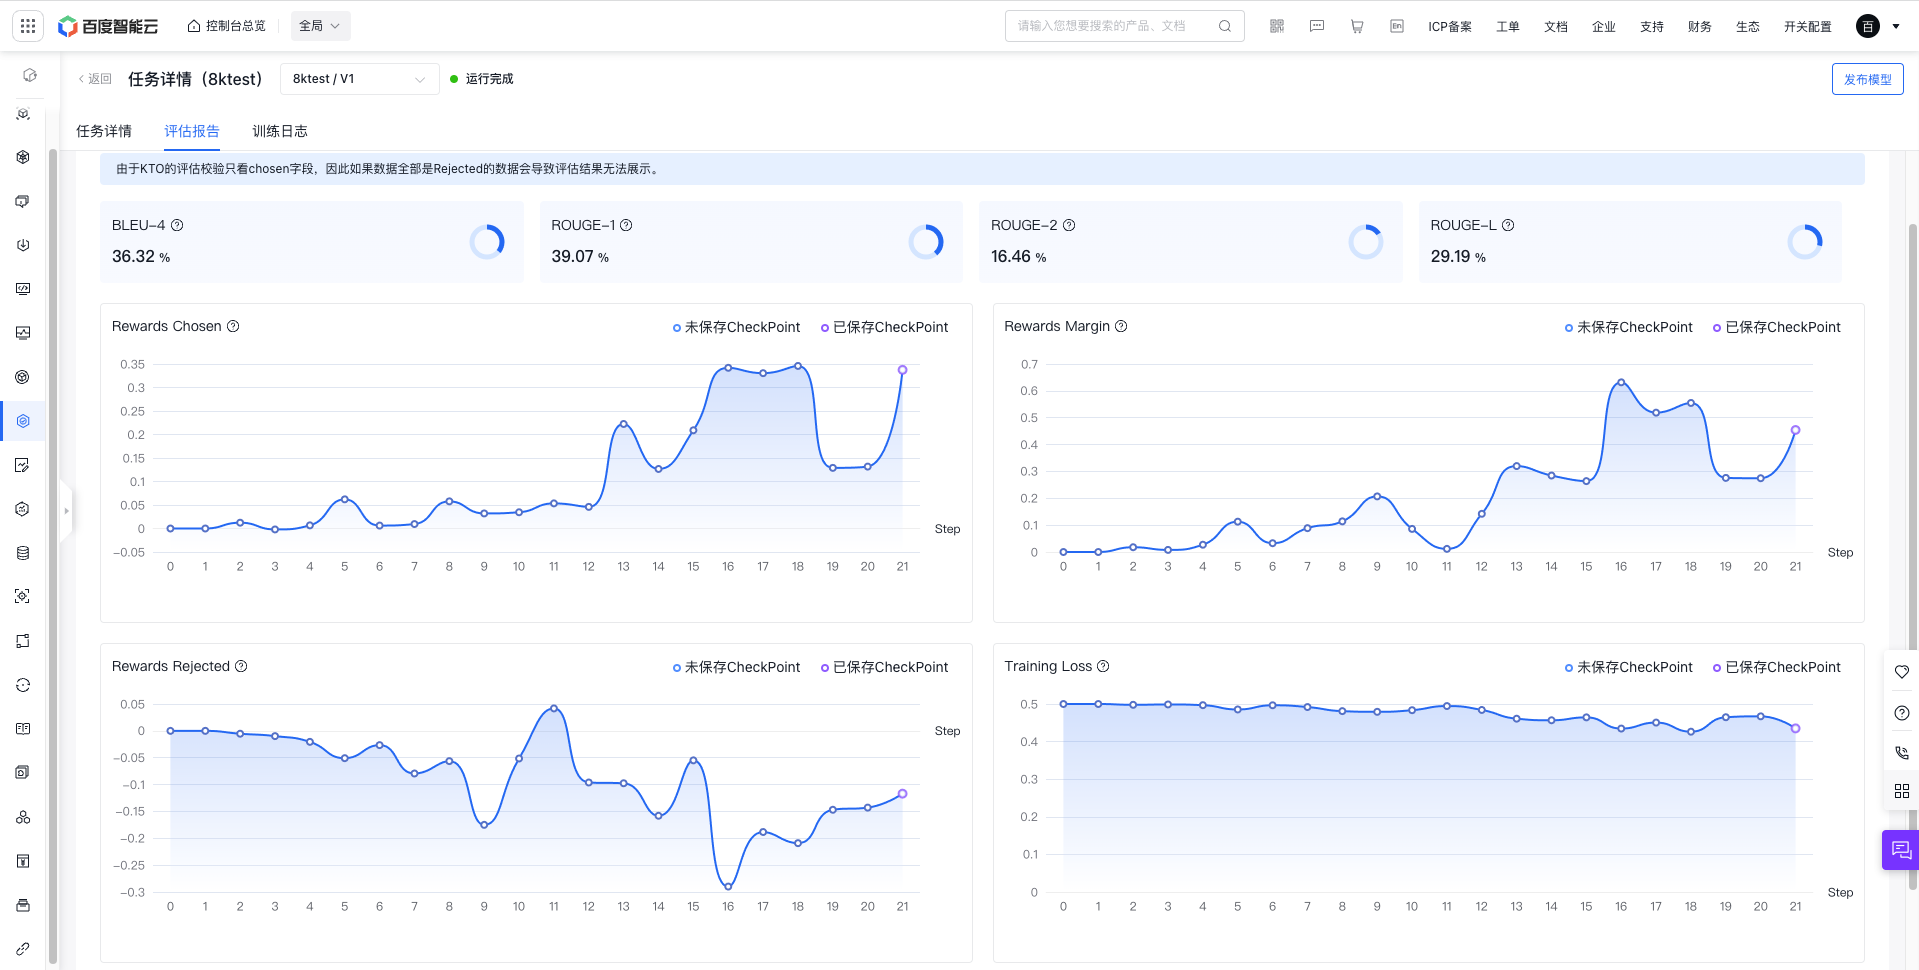Screen dimensions: 1919x970
Task: Switch to the 训练日志 tab
Action: click(280, 131)
